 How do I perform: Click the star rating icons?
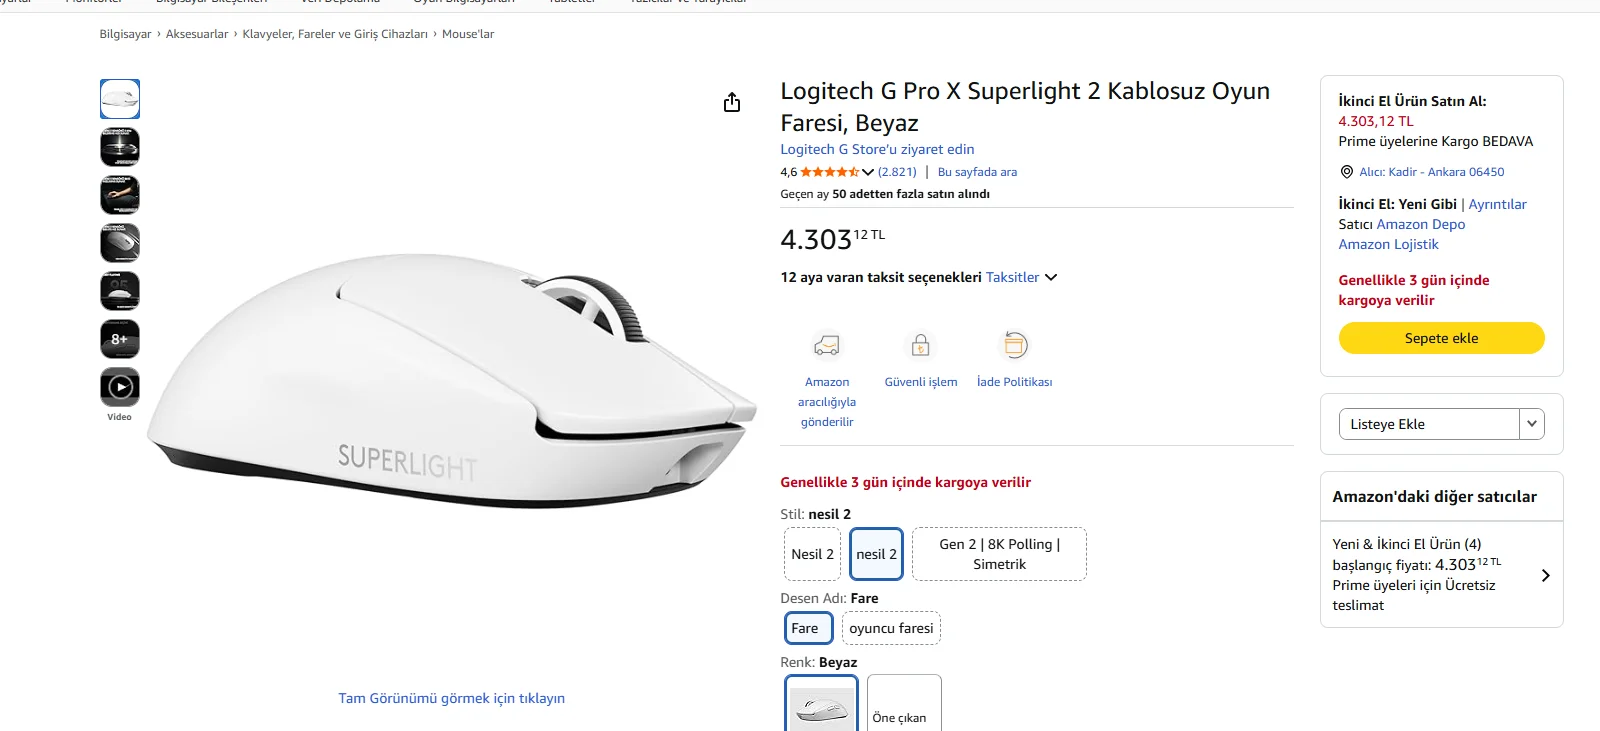point(829,172)
